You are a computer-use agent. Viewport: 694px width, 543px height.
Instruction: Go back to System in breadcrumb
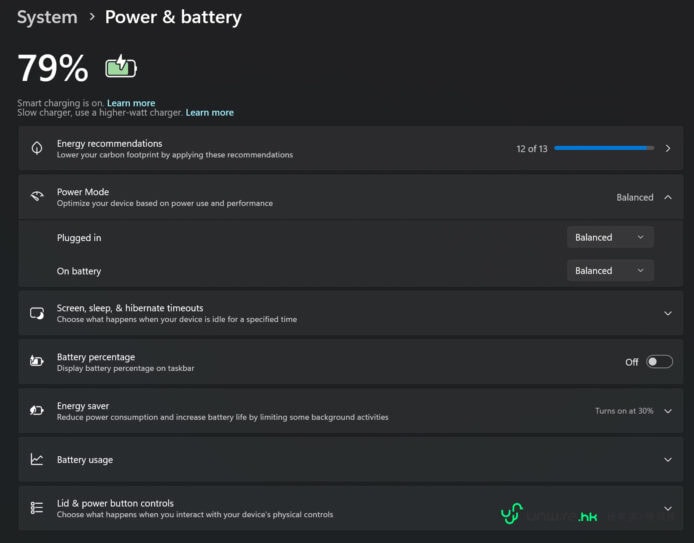click(x=47, y=18)
